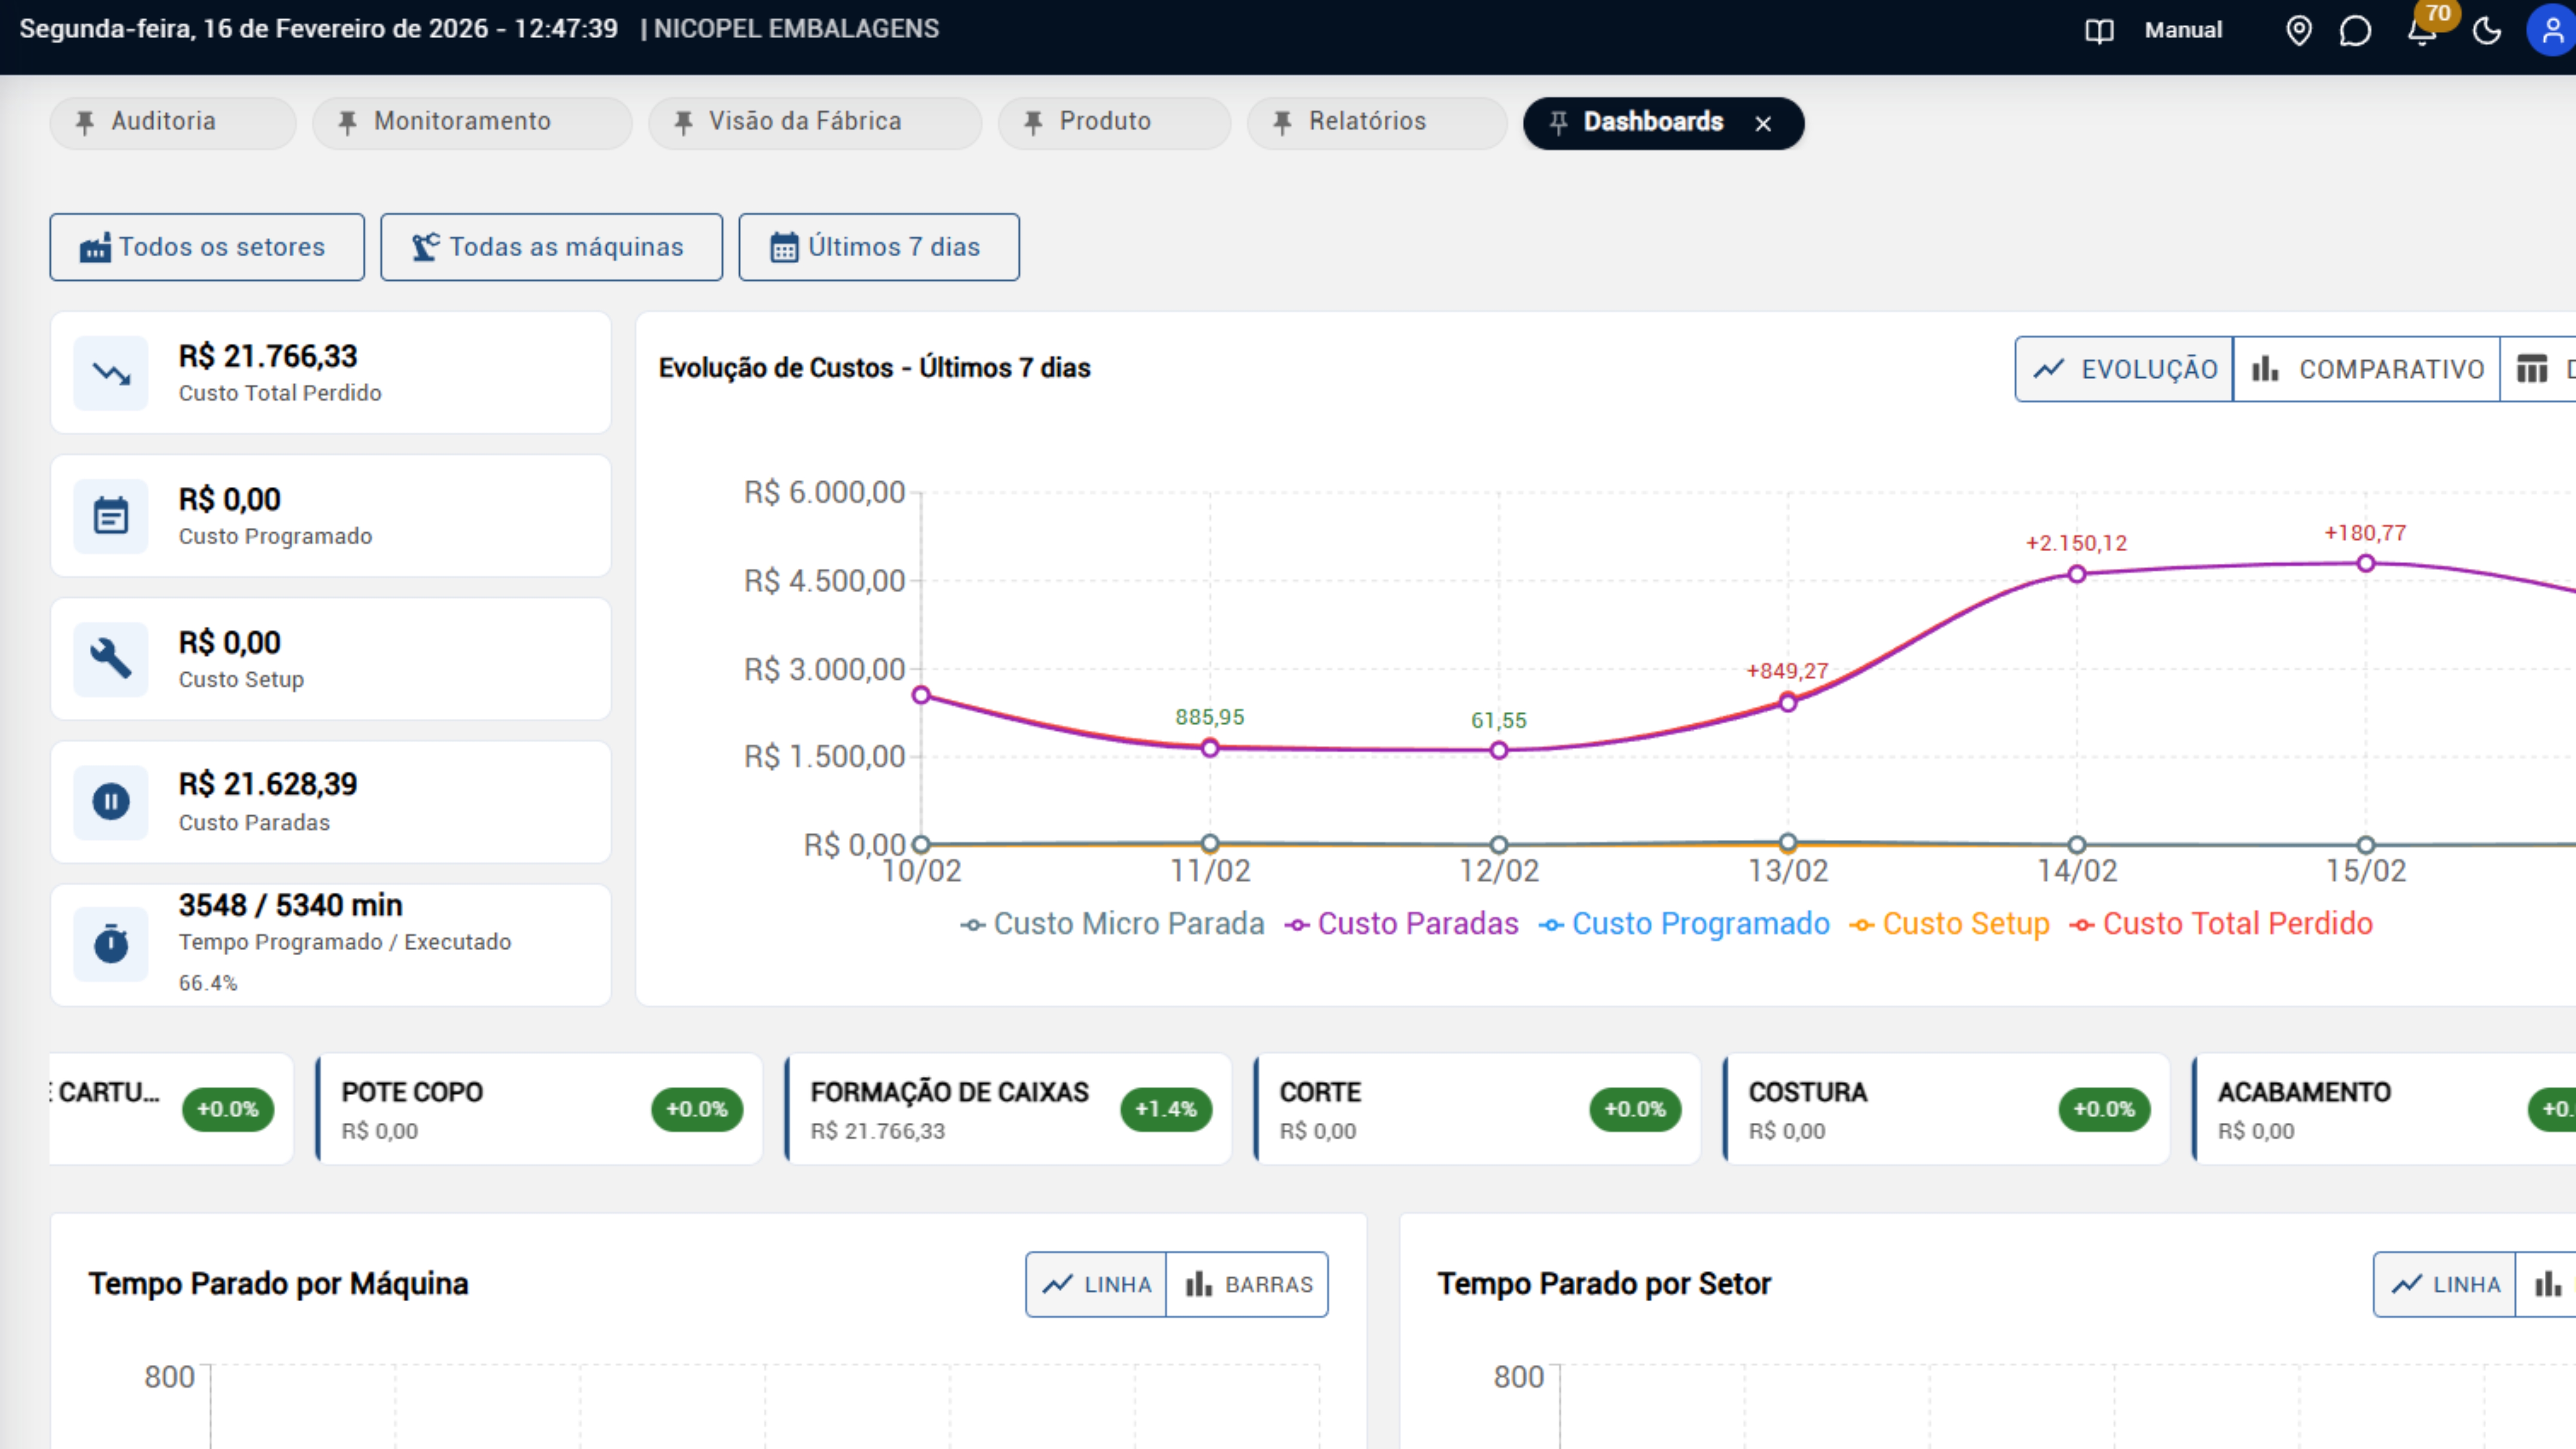The width and height of the screenshot is (2576, 1449).
Task: Click the pin icon on Relatórios tab
Action: click(x=1282, y=122)
